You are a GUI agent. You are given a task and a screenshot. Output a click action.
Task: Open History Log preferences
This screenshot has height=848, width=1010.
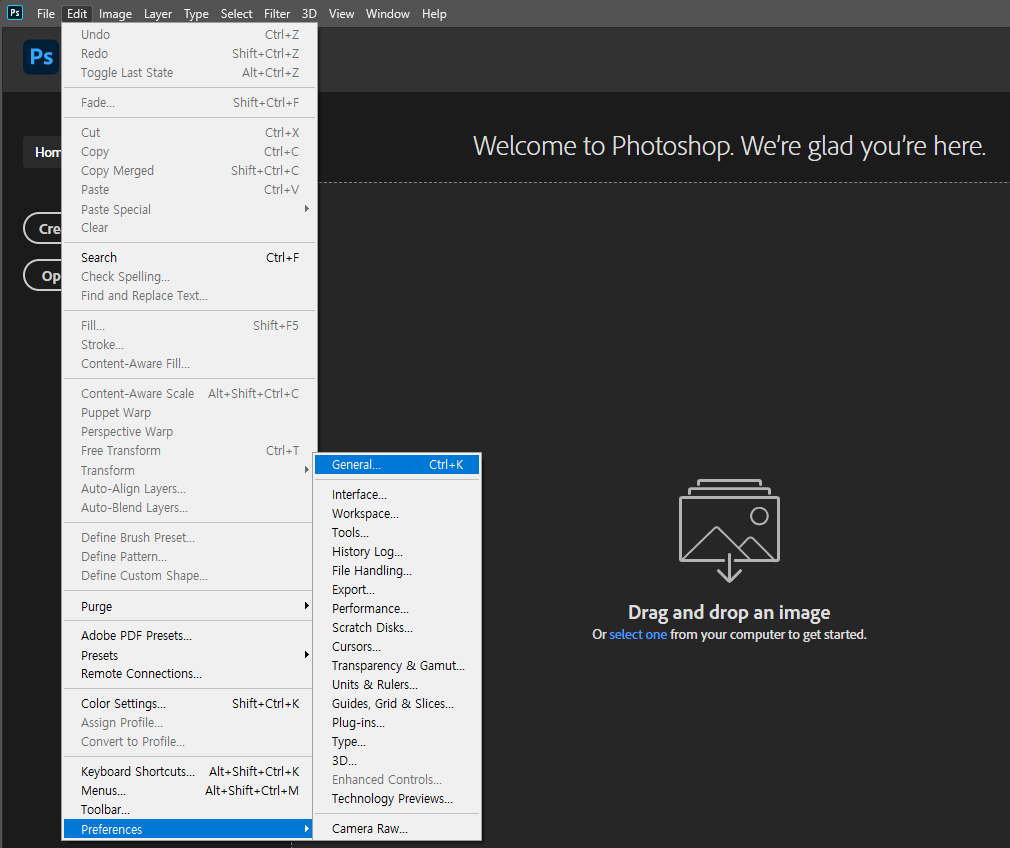397,552
